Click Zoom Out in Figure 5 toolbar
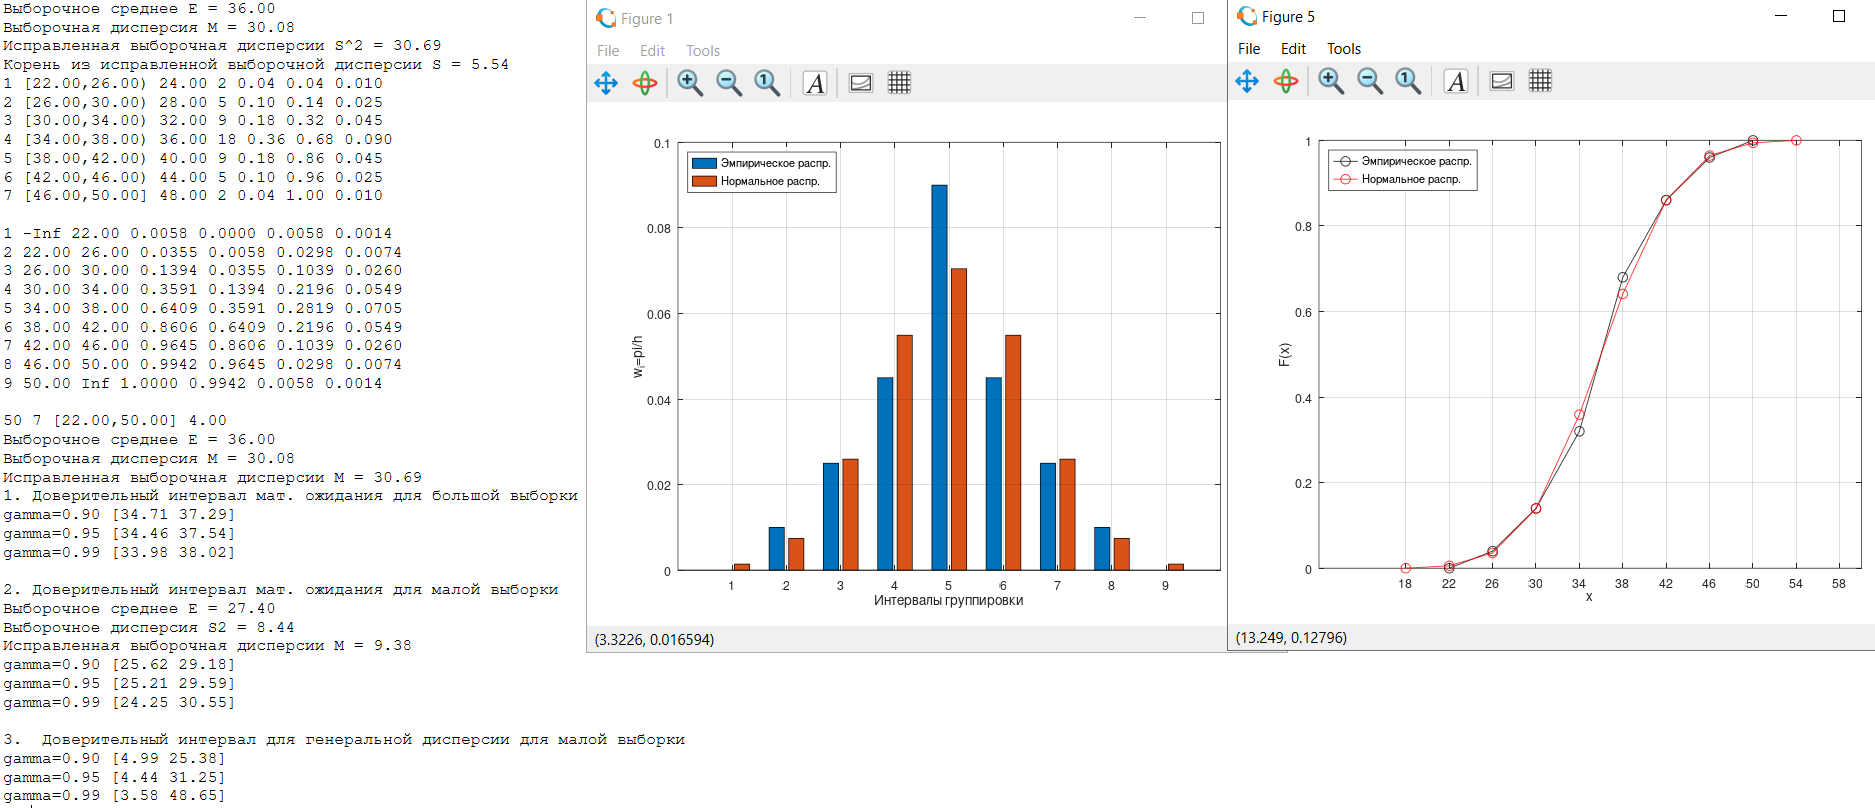This screenshot has width=1875, height=808. point(1370,81)
